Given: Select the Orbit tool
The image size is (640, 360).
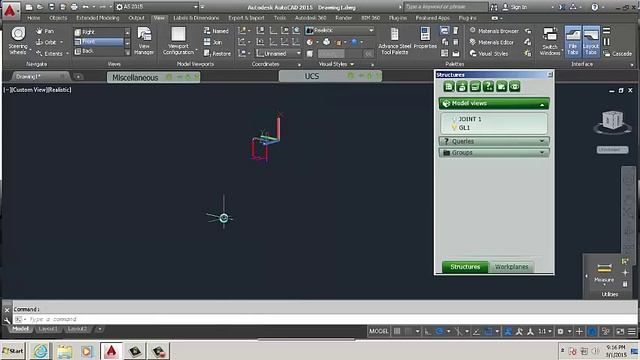Looking at the screenshot, I should pos(46,42).
